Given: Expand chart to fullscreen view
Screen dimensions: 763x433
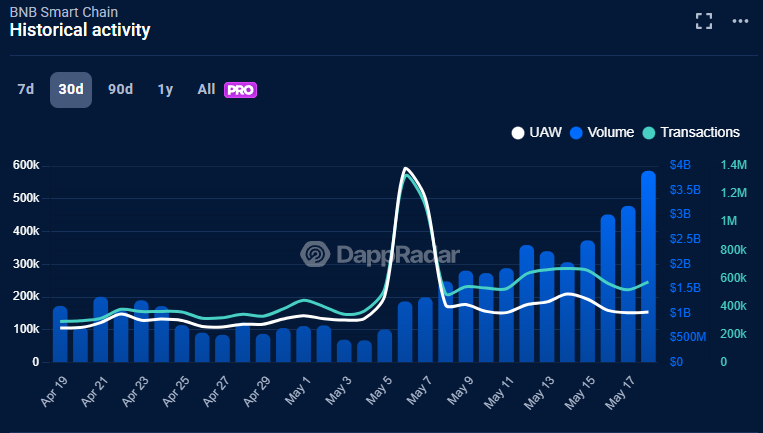Looking at the screenshot, I should pyautogui.click(x=704, y=21).
